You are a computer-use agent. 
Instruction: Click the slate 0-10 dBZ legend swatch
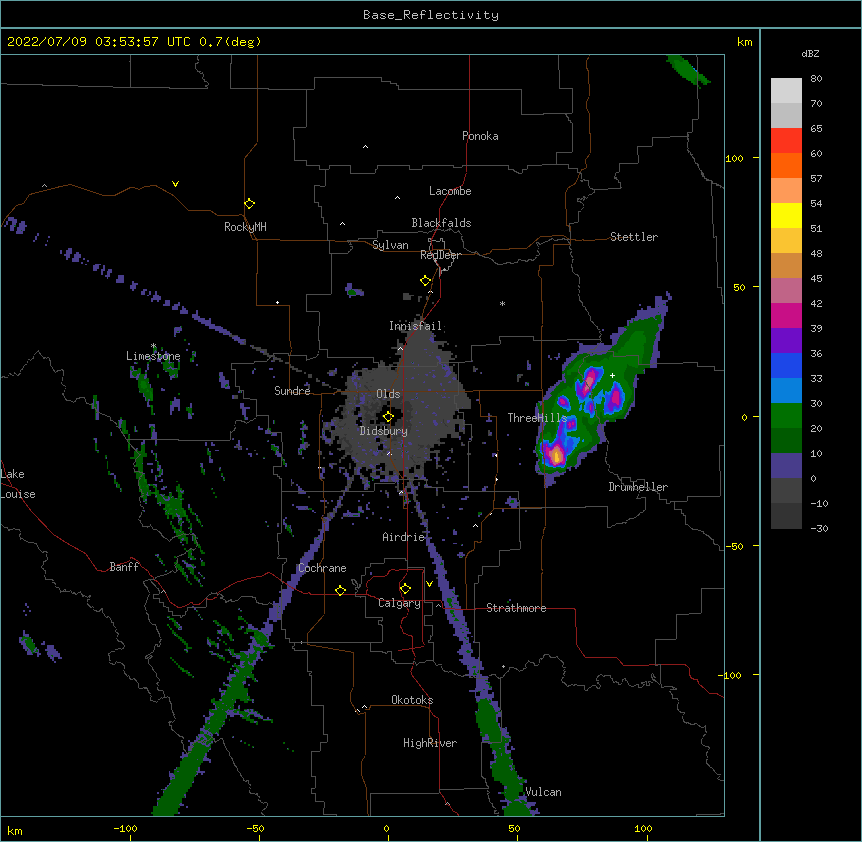click(786, 466)
